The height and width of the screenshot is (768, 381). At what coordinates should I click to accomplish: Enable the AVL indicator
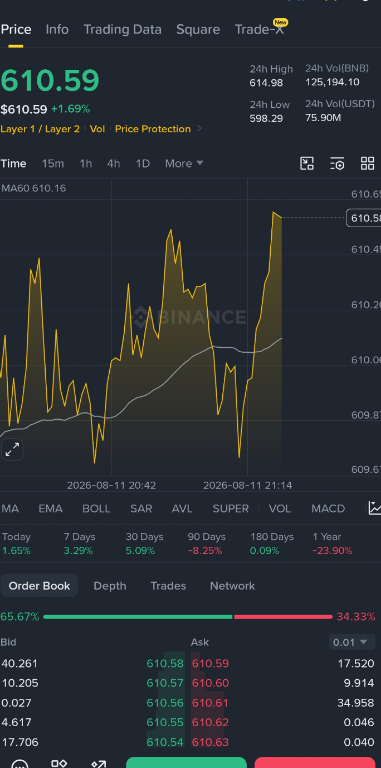click(182, 508)
